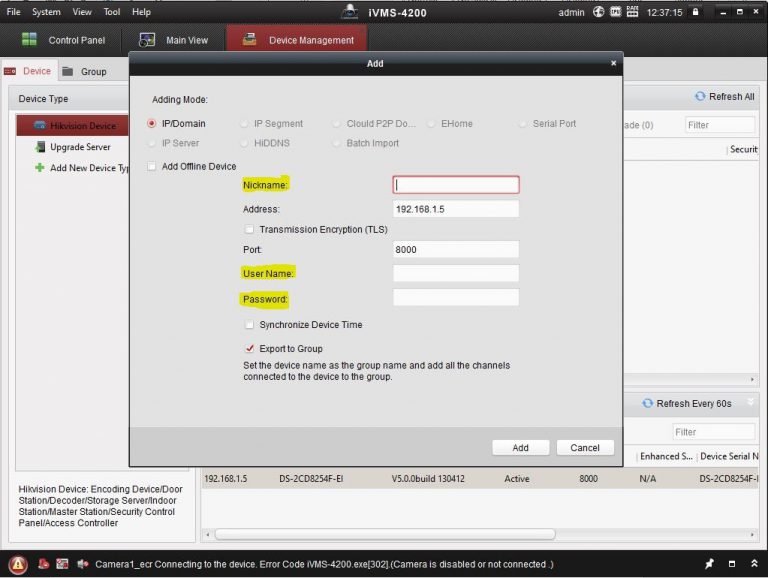Open the Control Panel tab
The image size is (768, 578).
tap(64, 40)
